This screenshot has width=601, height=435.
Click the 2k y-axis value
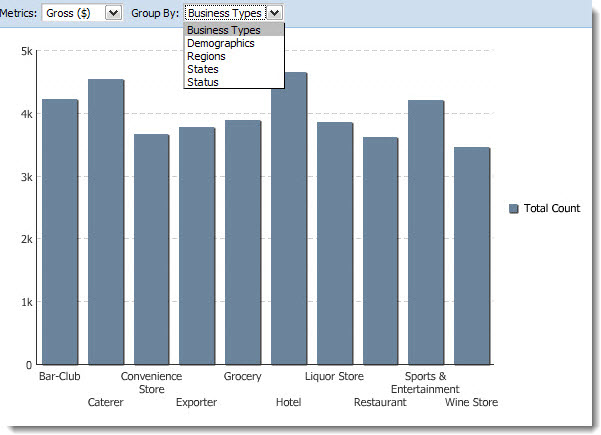[27, 239]
